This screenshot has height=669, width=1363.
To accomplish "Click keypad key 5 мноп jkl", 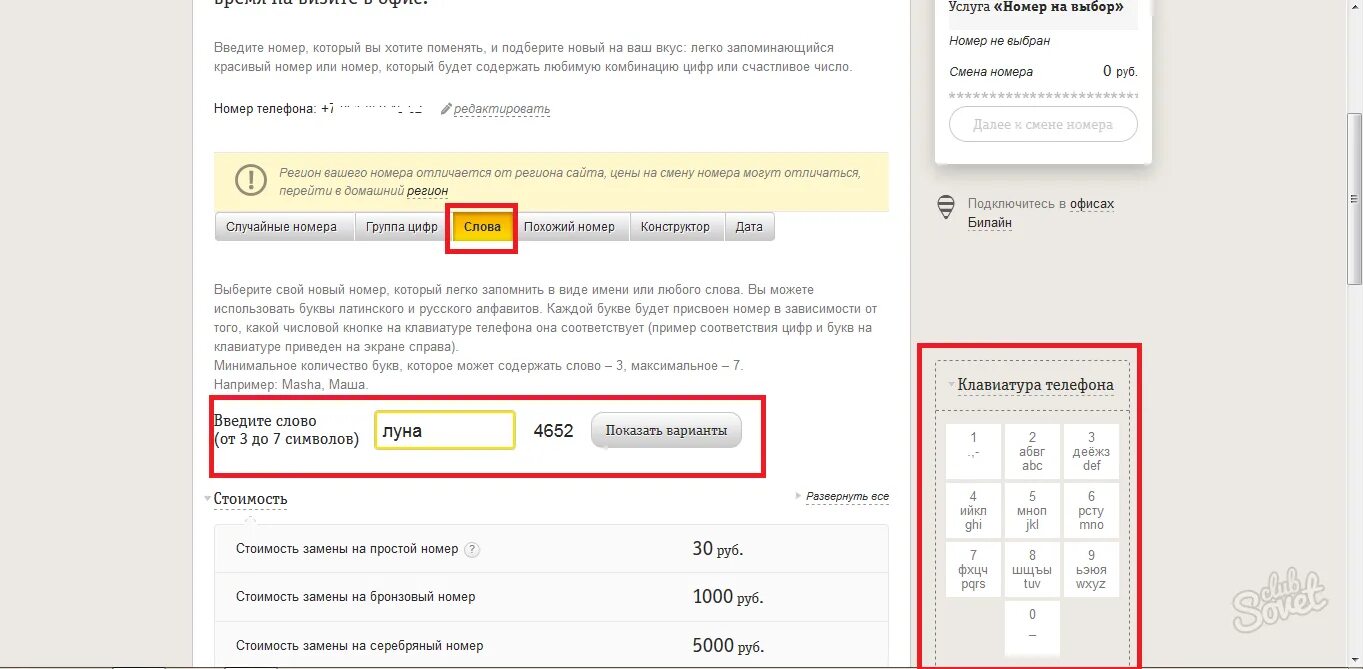I will click(x=1032, y=510).
